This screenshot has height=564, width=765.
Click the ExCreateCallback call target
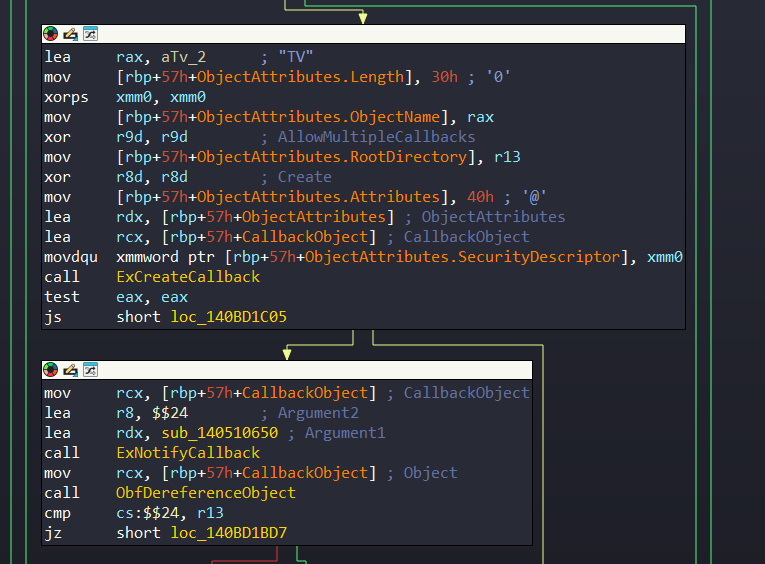188,277
